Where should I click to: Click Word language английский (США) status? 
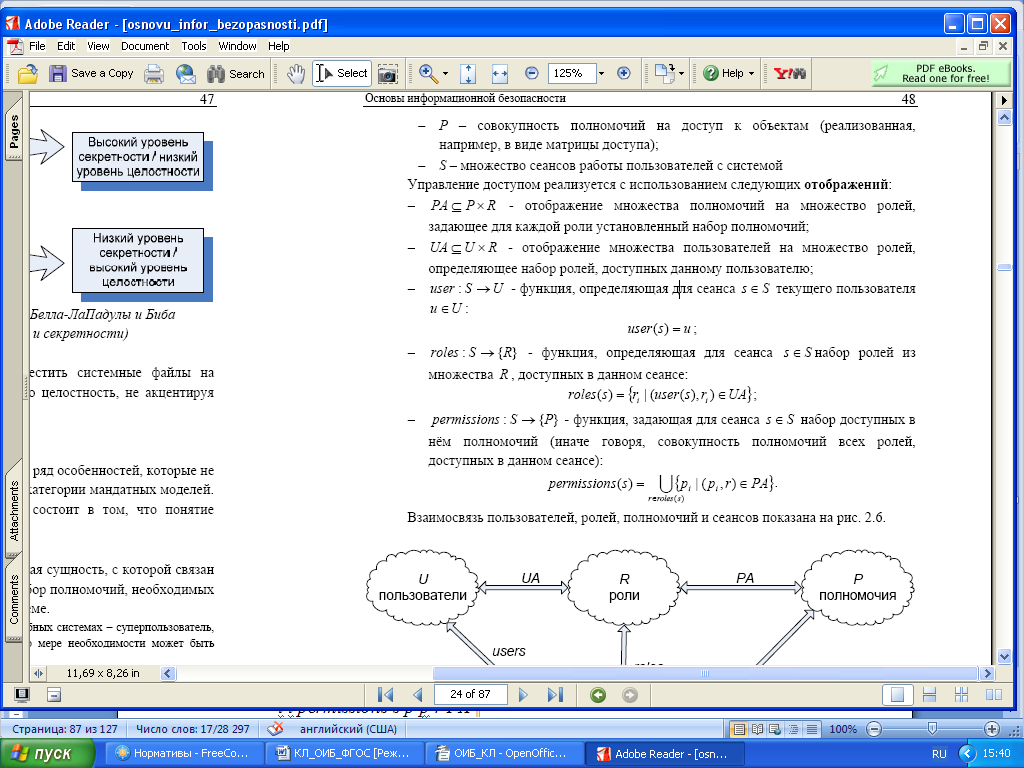point(348,729)
